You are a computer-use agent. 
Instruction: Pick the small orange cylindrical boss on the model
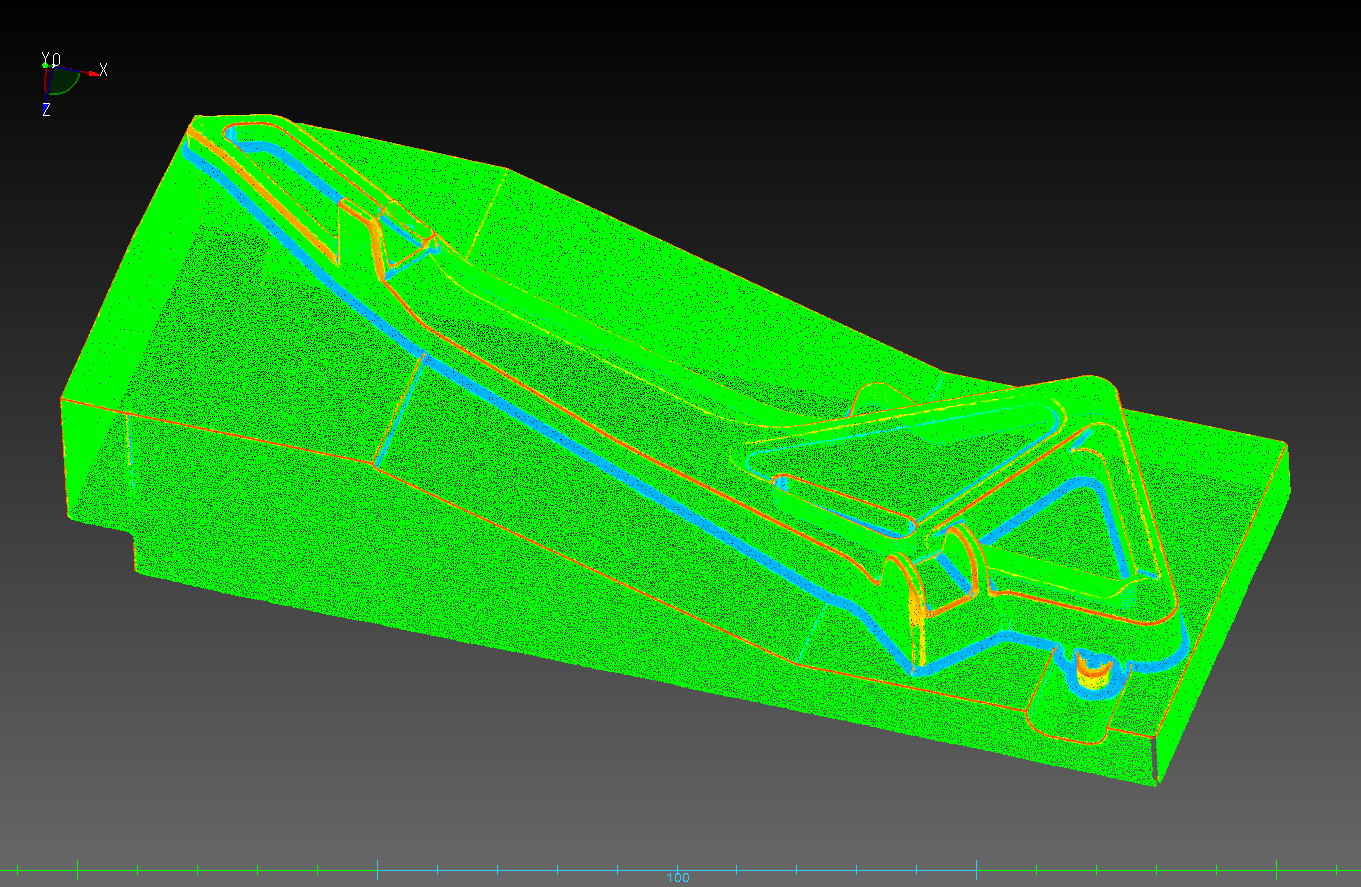1095,670
